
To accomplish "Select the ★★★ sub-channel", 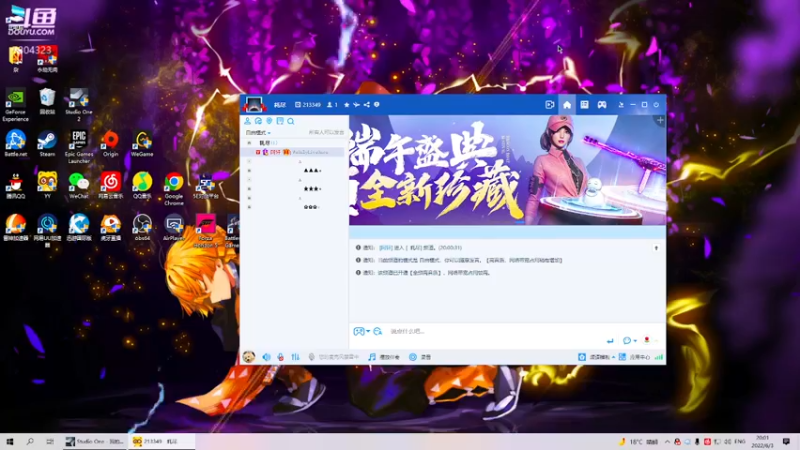I will pos(312,189).
